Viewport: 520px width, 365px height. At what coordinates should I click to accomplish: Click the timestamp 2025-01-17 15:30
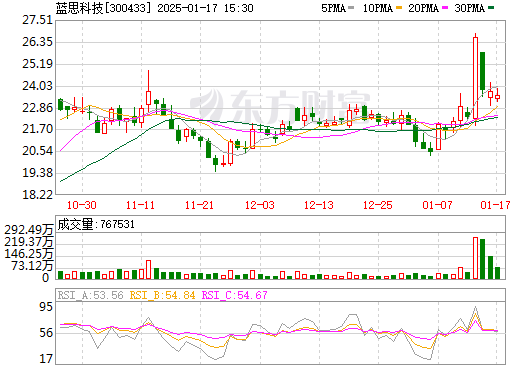pos(205,8)
